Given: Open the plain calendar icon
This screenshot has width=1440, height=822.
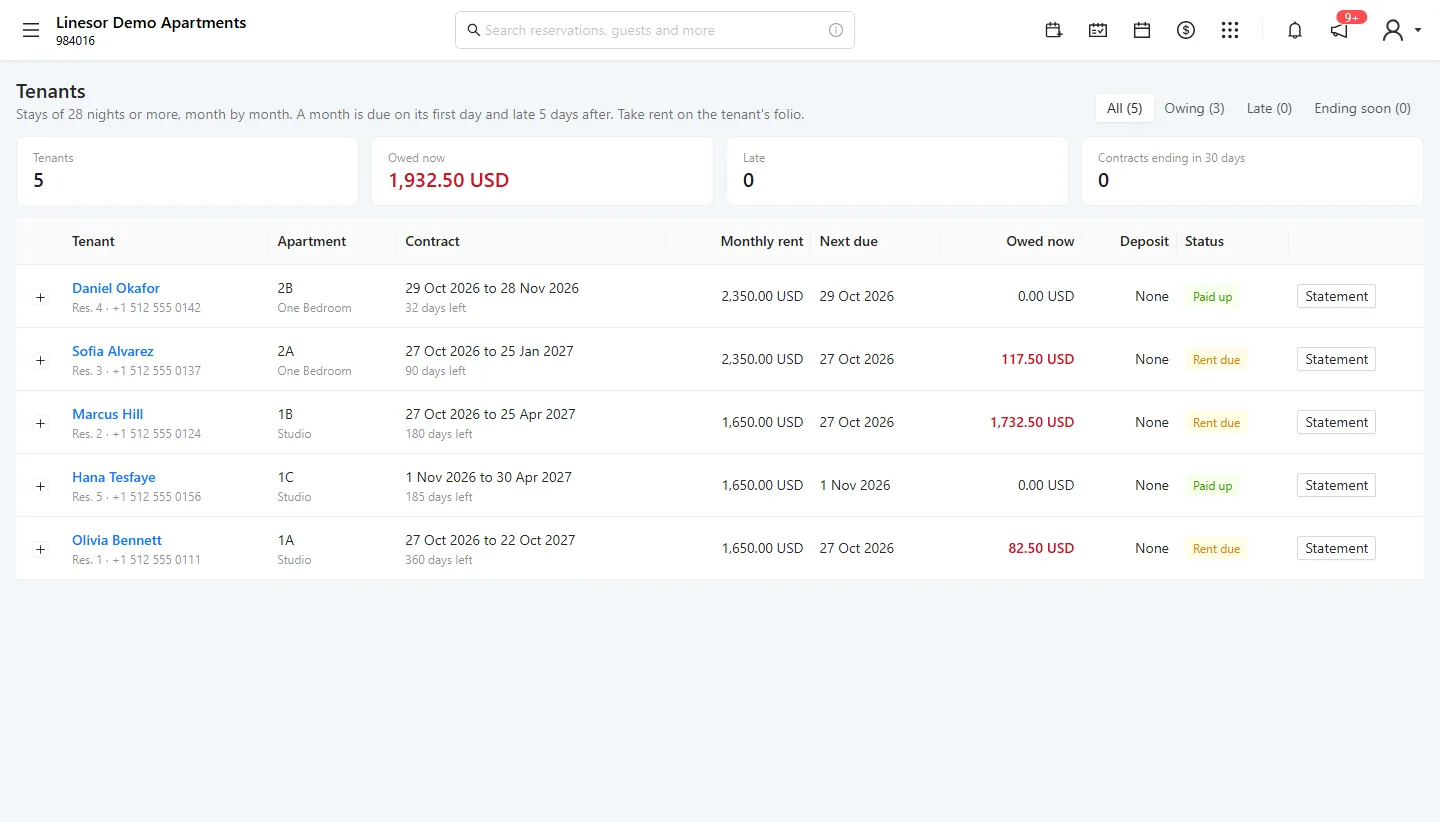Looking at the screenshot, I should (x=1142, y=30).
